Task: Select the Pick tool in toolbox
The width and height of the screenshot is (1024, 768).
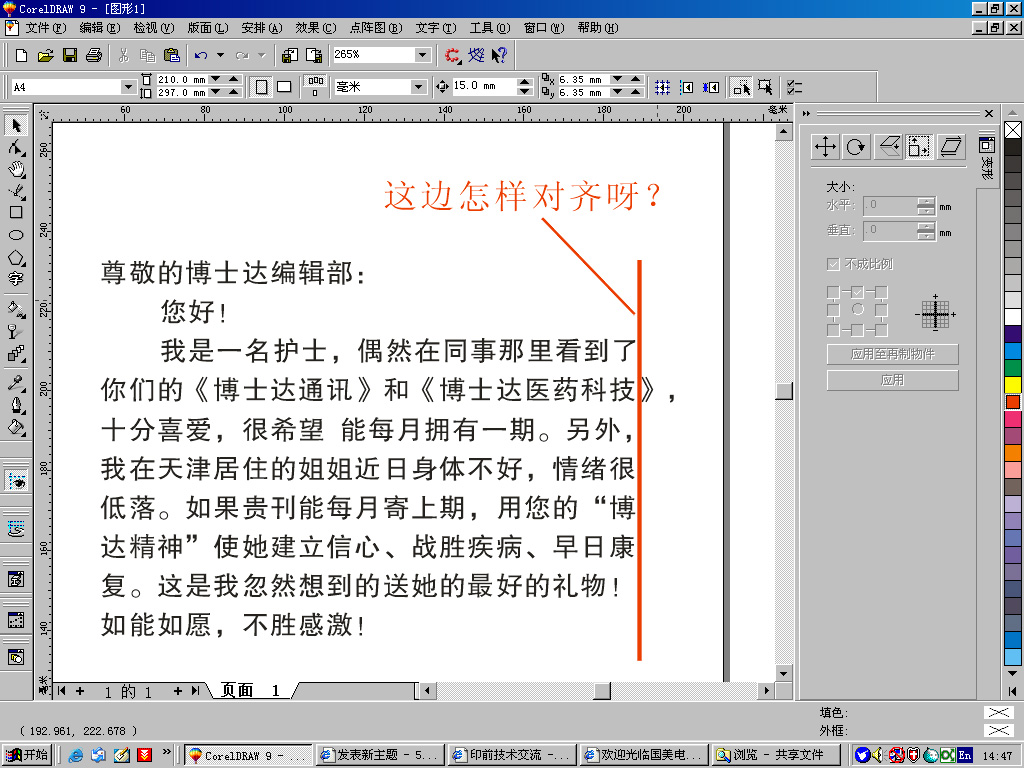Action: [x=16, y=125]
